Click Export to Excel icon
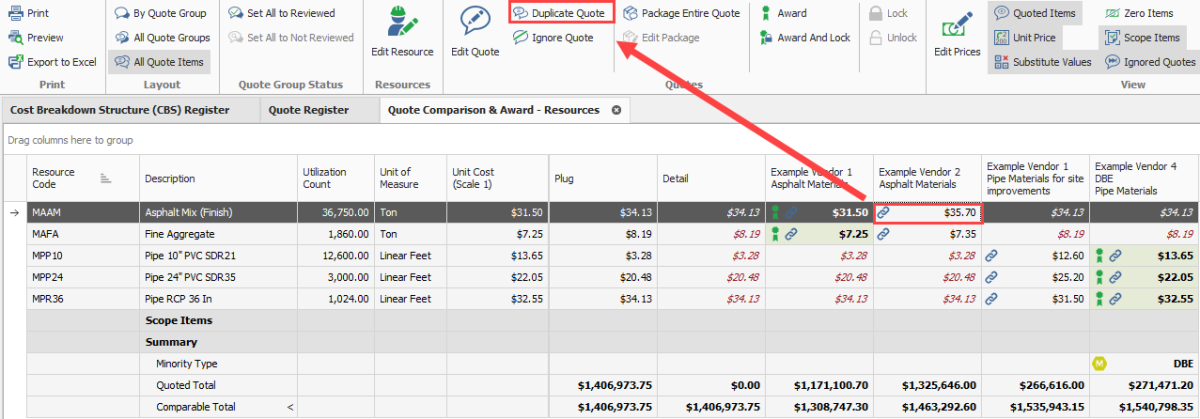1200x419 pixels. 16,62
